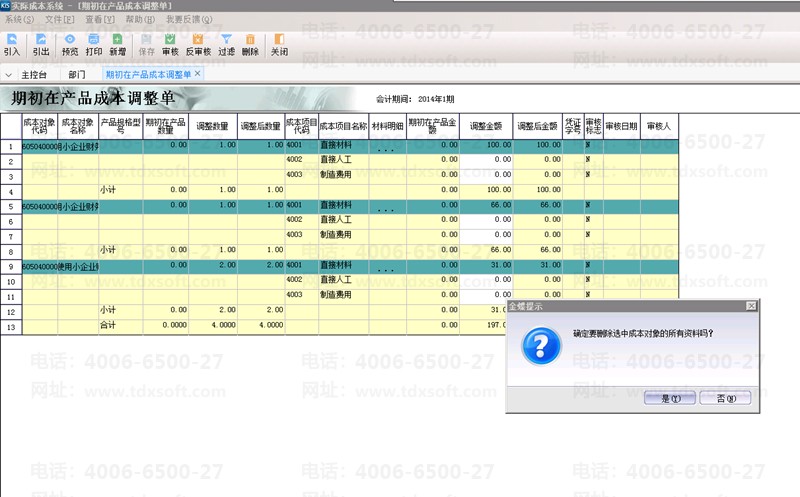This screenshot has width=800, height=497.
Task: Click 调整金额 cell 66.00 in row 5
Action: click(x=486, y=206)
